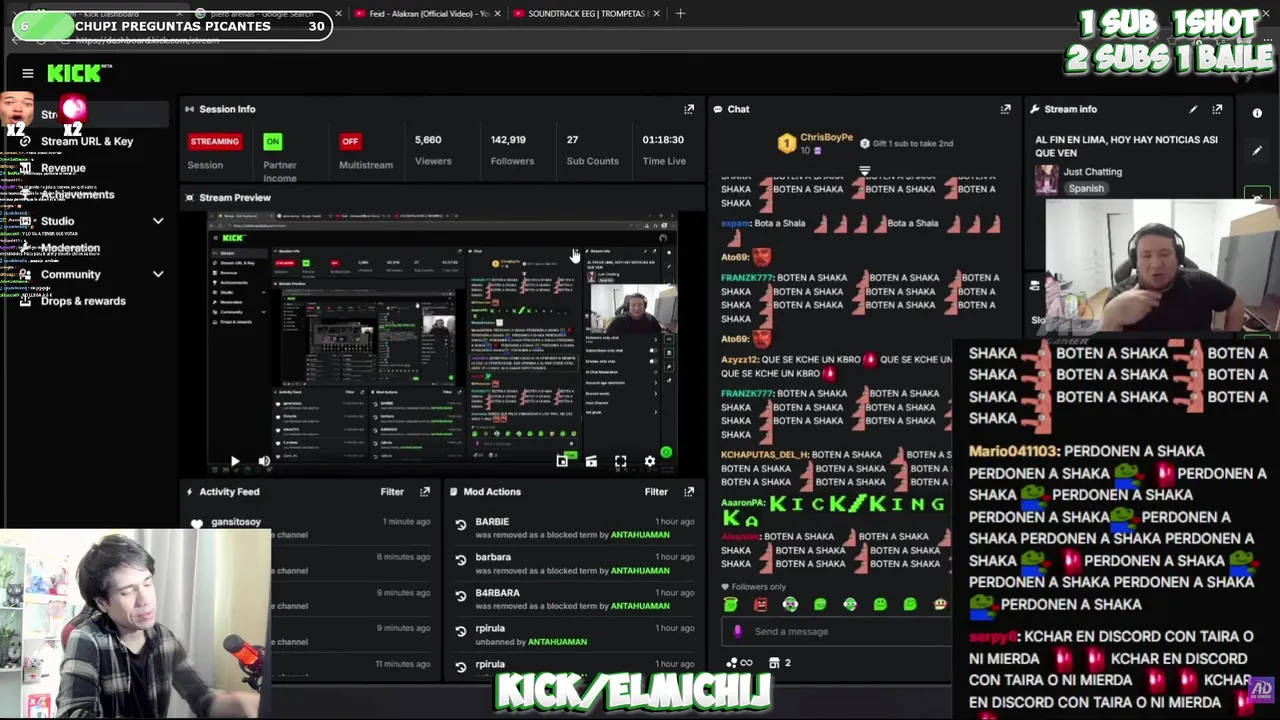The width and height of the screenshot is (1280, 720).
Task: Expand the Studio sidebar section
Action: [x=158, y=221]
